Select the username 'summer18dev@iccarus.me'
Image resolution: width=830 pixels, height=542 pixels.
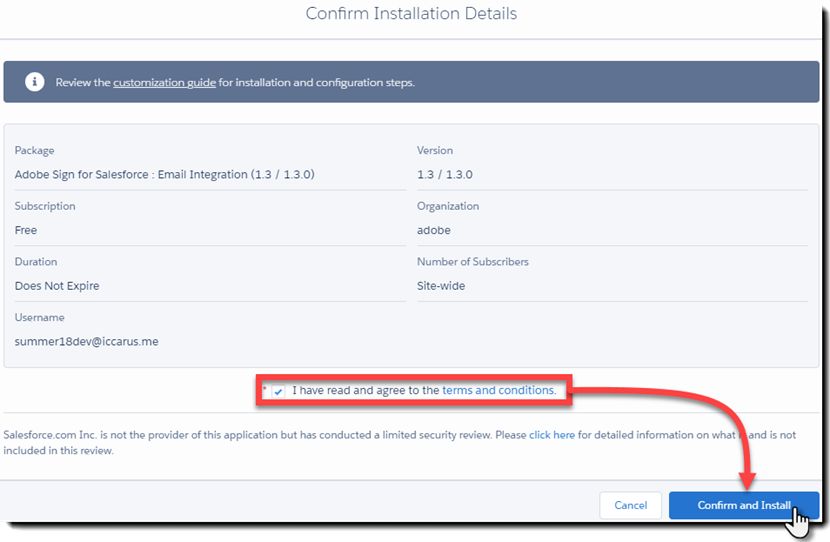87,341
